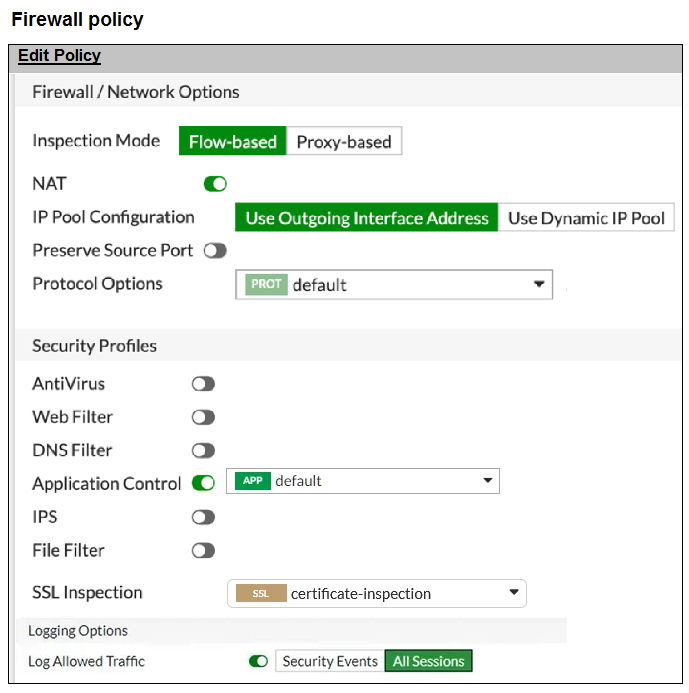Enable the Web Filter toggle
This screenshot has width=689, height=693.
(204, 417)
